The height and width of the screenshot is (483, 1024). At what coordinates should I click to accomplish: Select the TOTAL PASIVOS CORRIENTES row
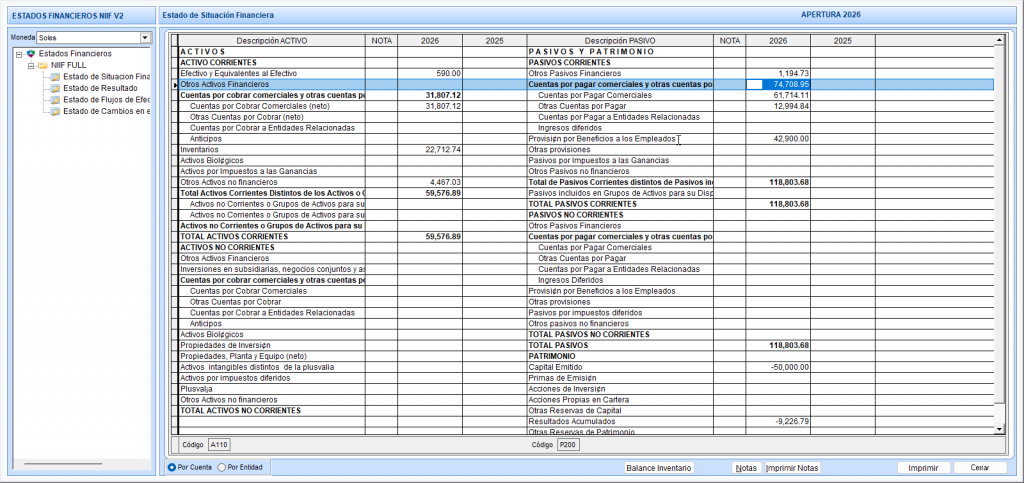click(620, 204)
